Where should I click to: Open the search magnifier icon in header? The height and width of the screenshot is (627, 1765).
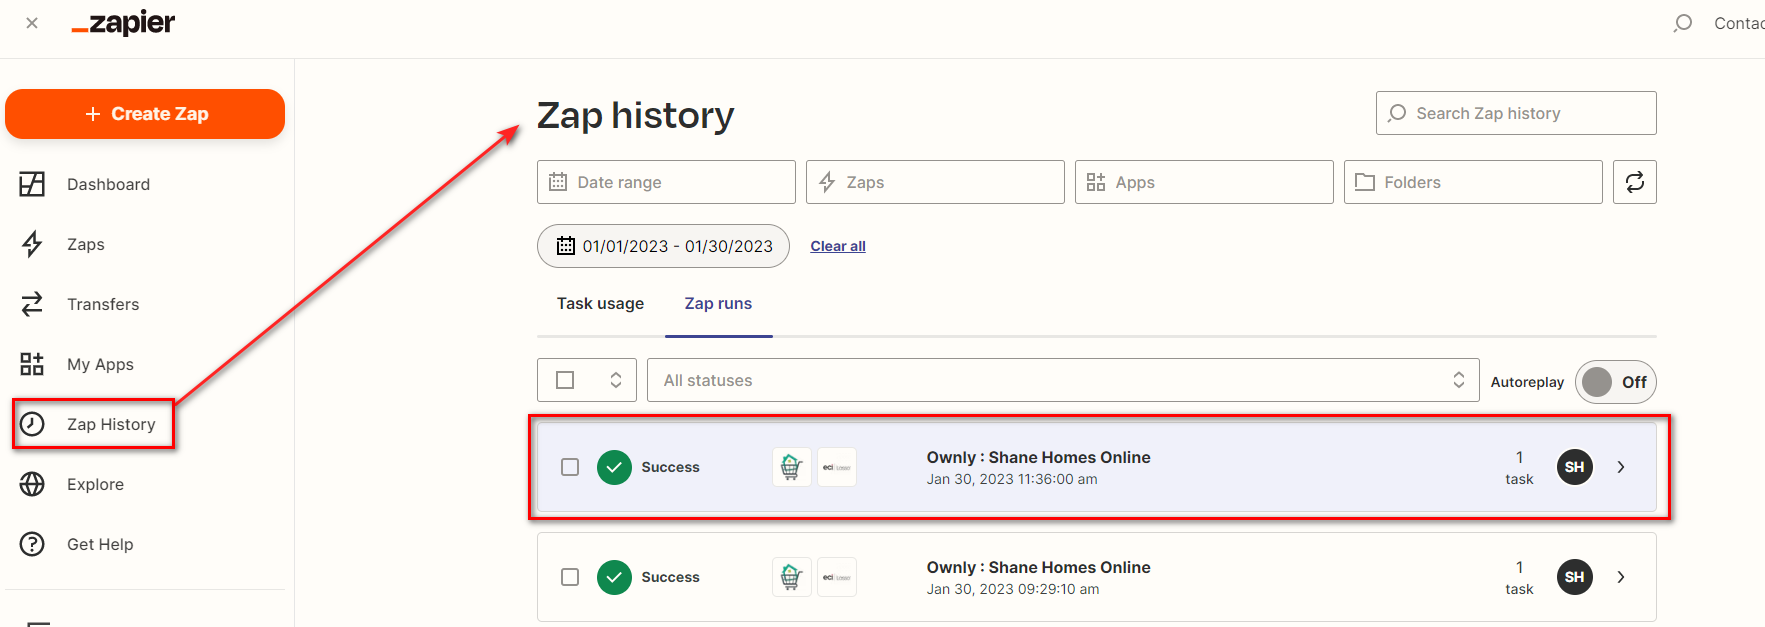[x=1683, y=23]
